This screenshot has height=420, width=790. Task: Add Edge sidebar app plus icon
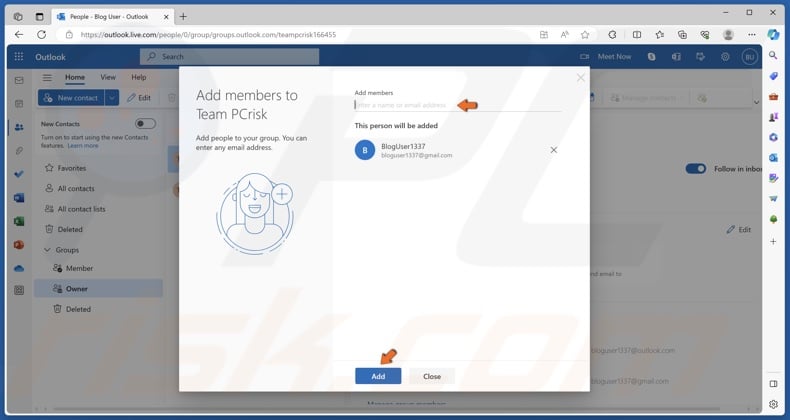point(773,242)
